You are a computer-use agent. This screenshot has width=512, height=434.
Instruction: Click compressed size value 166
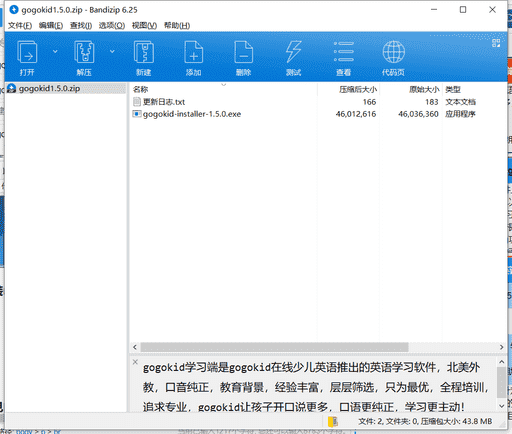(x=369, y=102)
